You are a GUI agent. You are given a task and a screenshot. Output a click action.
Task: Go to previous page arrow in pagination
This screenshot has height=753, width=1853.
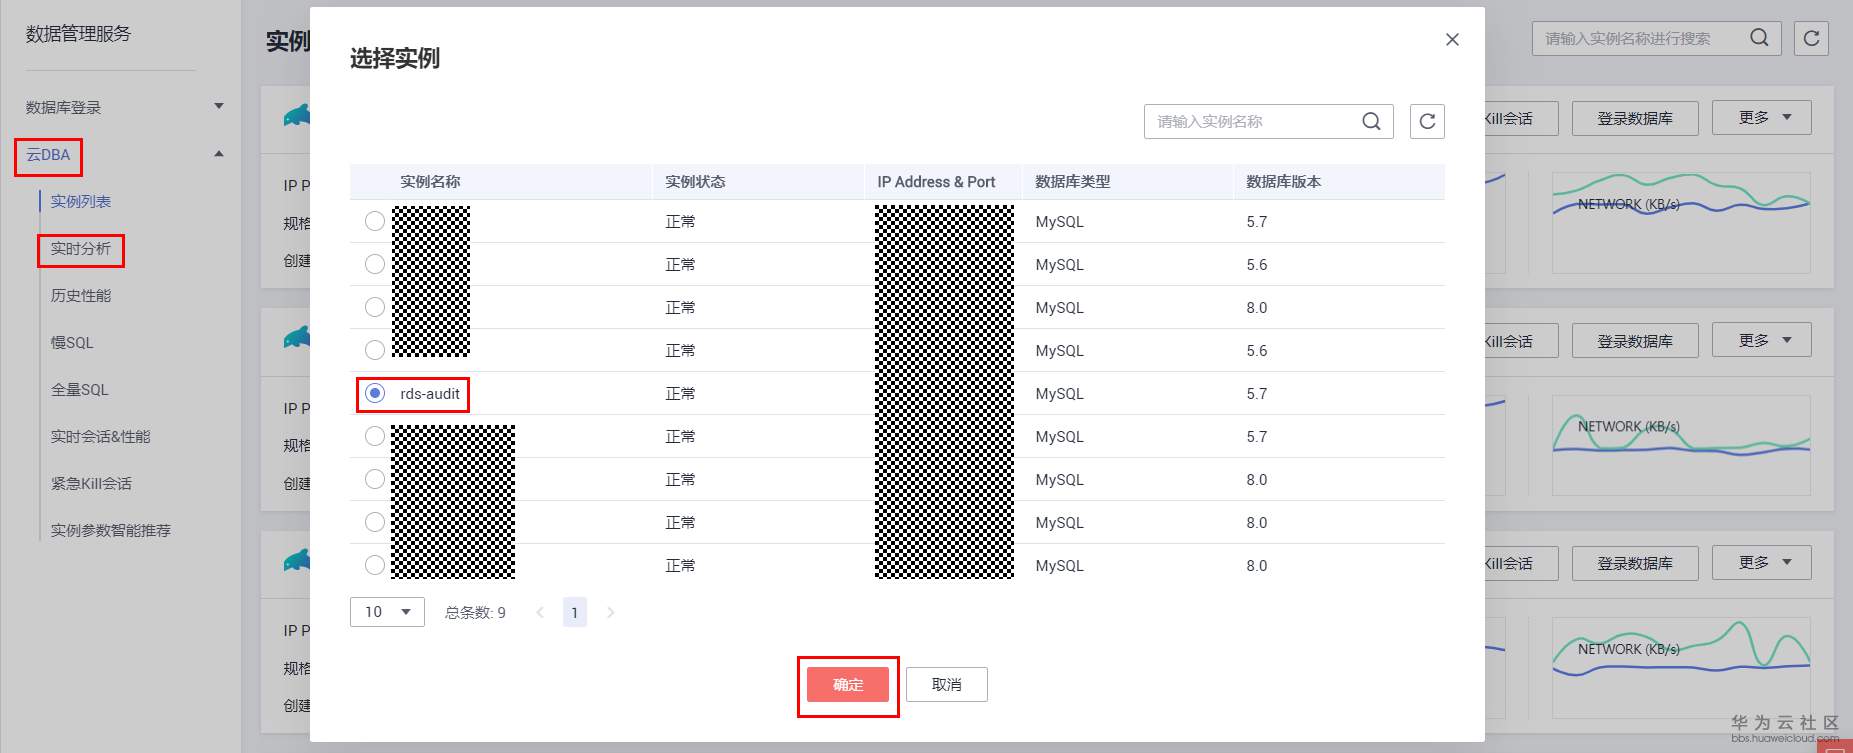(540, 612)
